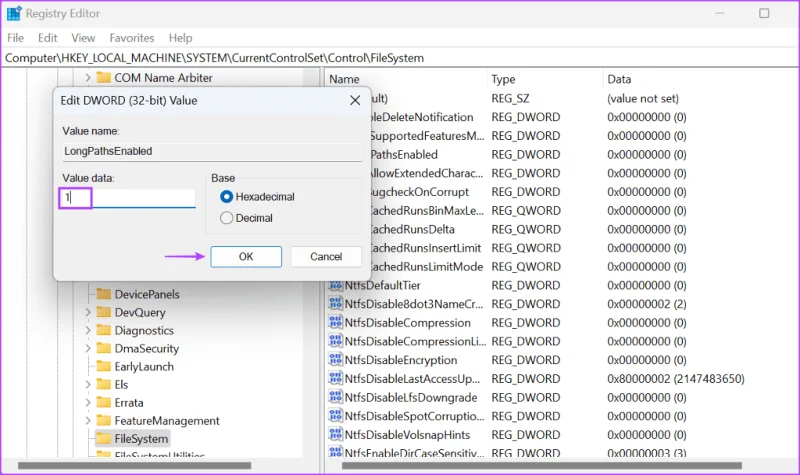
Task: Select the NtfsDisableEncryption value name
Action: 401,360
